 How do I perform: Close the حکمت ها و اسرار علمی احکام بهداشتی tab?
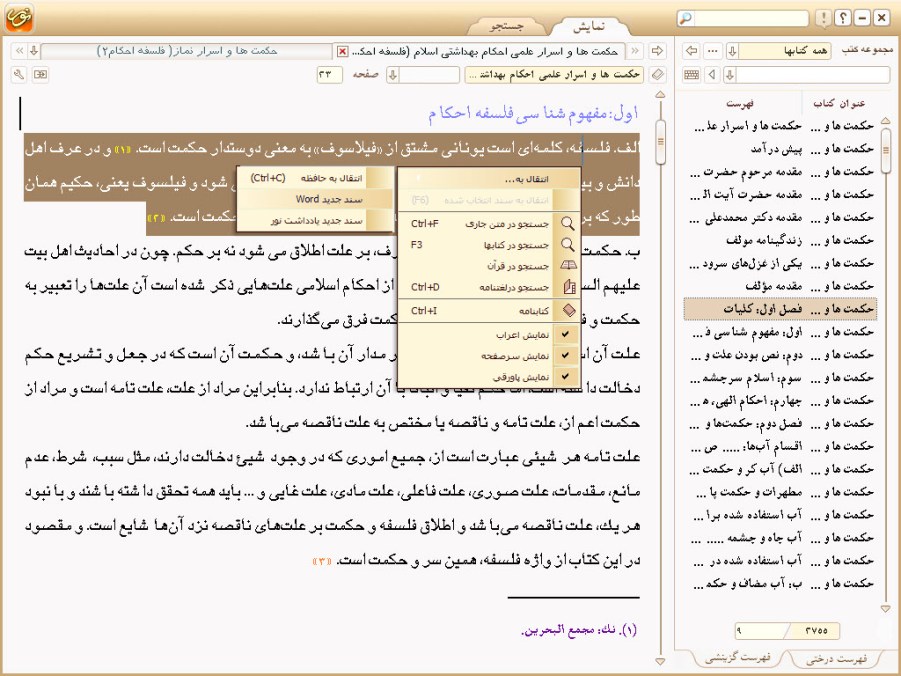tap(342, 52)
